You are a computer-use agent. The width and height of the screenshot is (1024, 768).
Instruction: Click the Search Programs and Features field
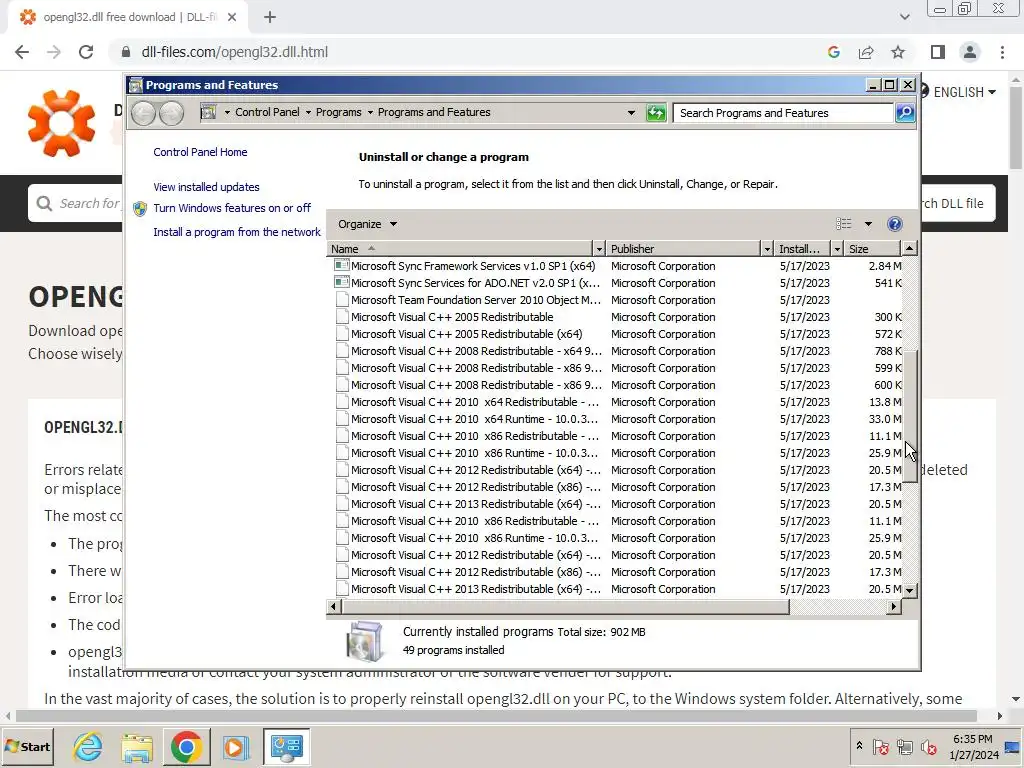coord(783,113)
